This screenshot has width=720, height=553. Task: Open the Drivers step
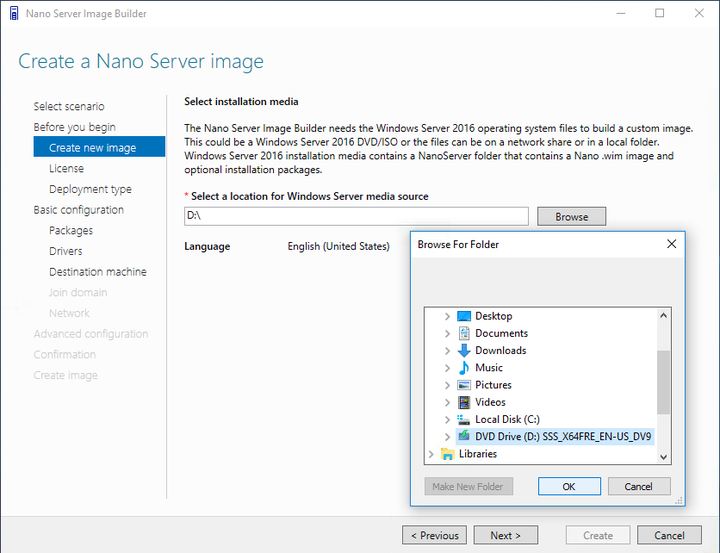pos(66,251)
